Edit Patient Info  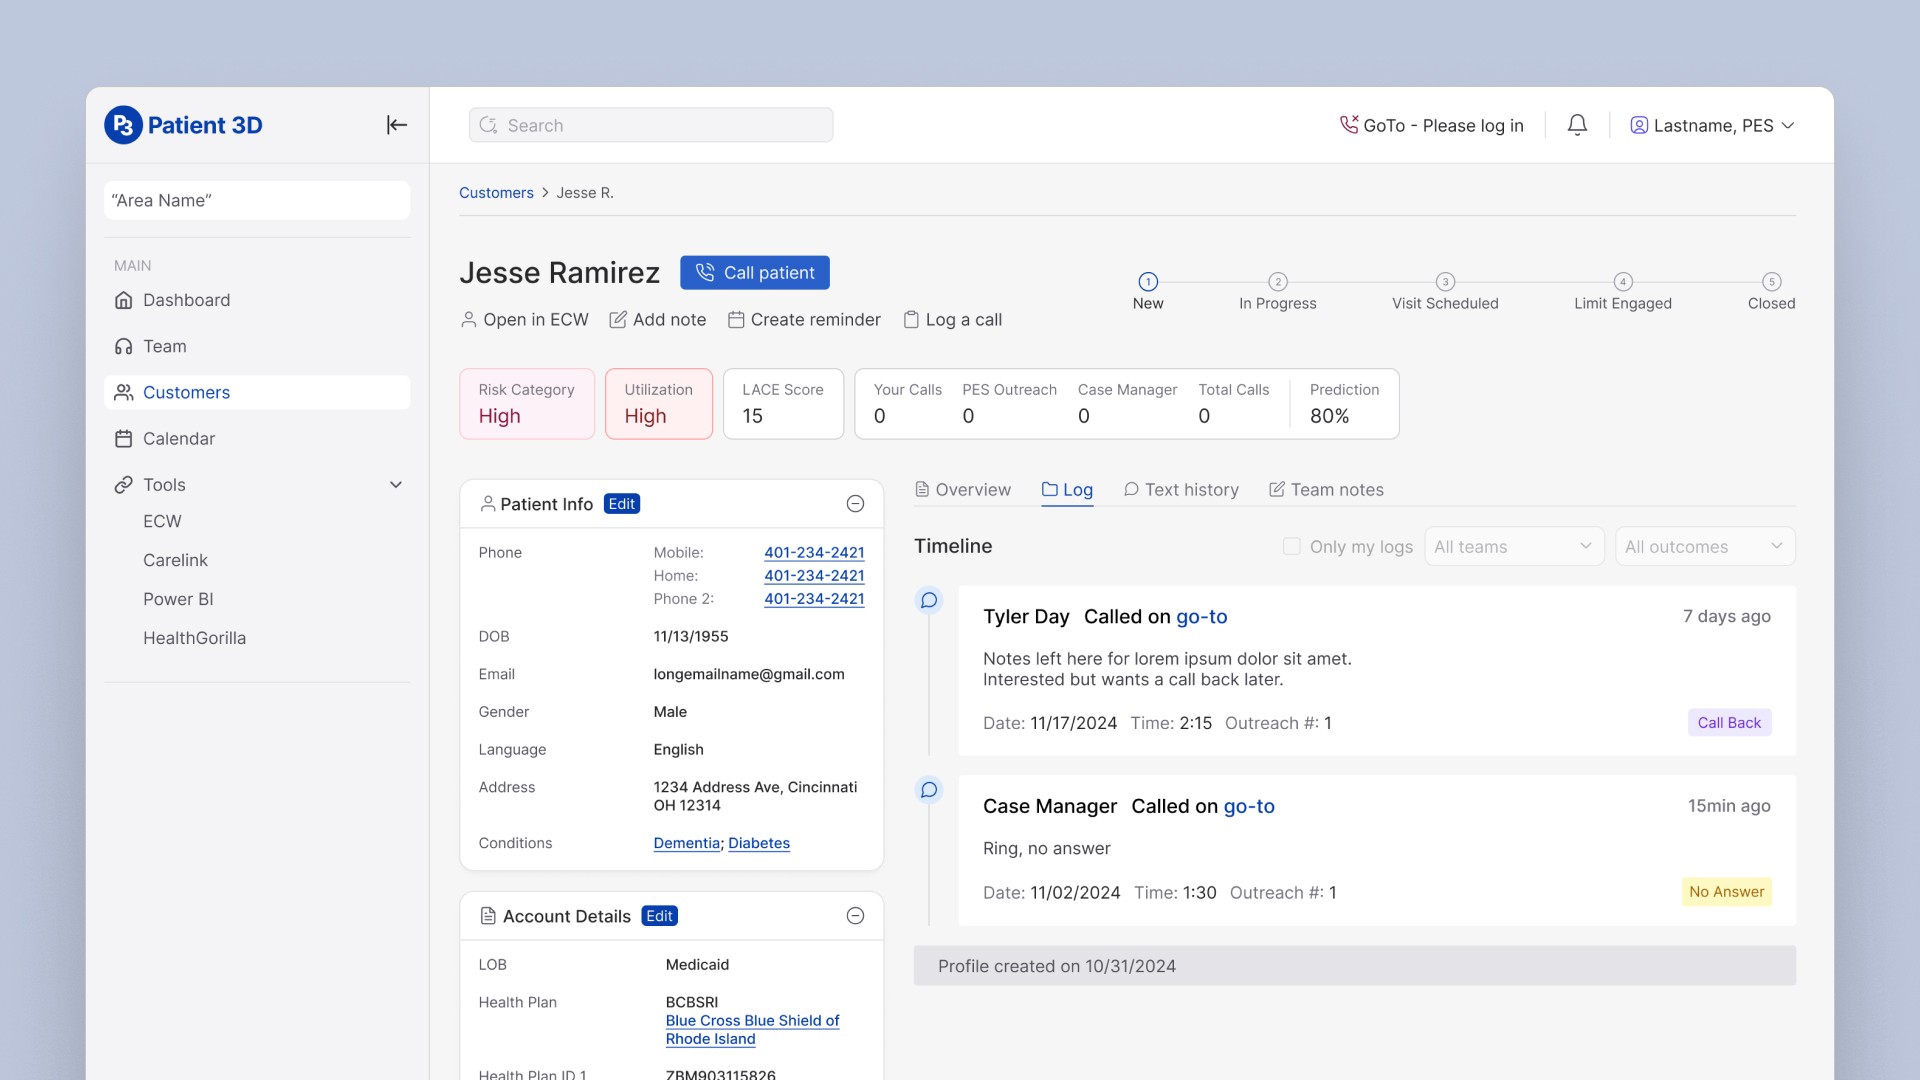pos(622,504)
